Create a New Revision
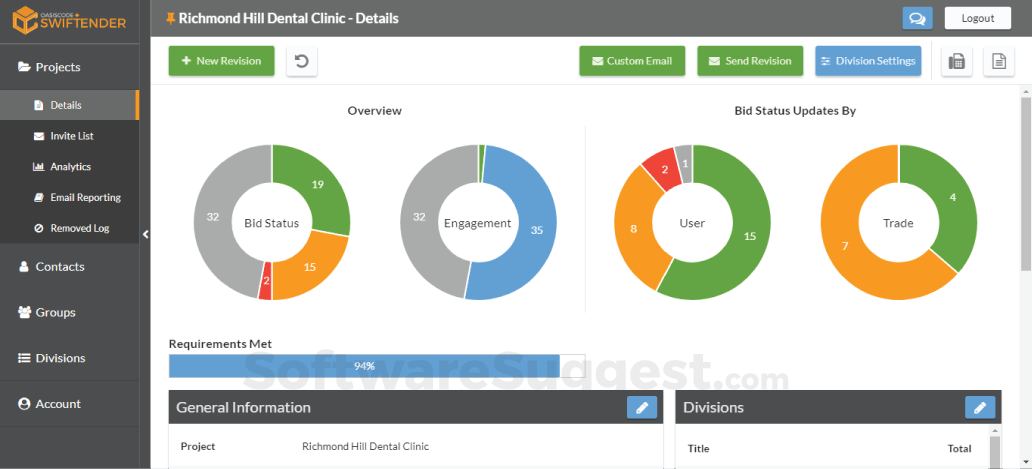Screen dimensions: 1032x469 click(221, 61)
